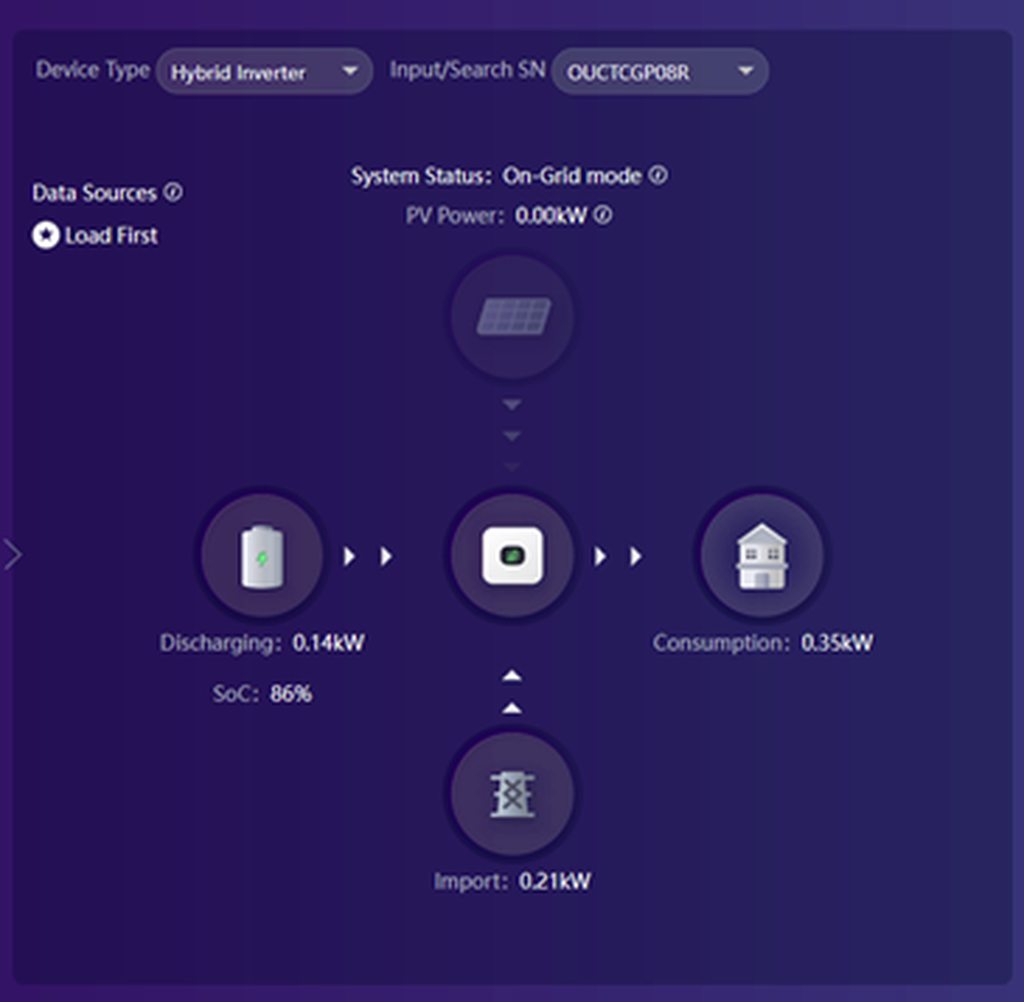This screenshot has width=1024, height=1002.
Task: Click the solar panel PV icon
Action: point(512,316)
